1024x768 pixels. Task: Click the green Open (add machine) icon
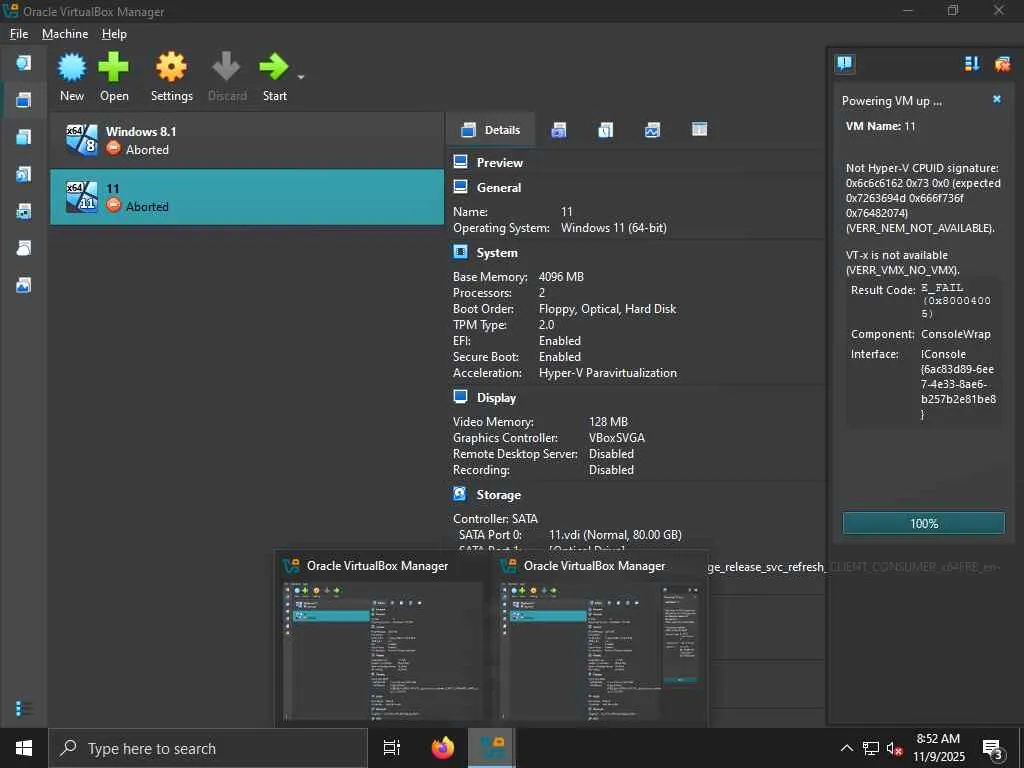click(114, 67)
